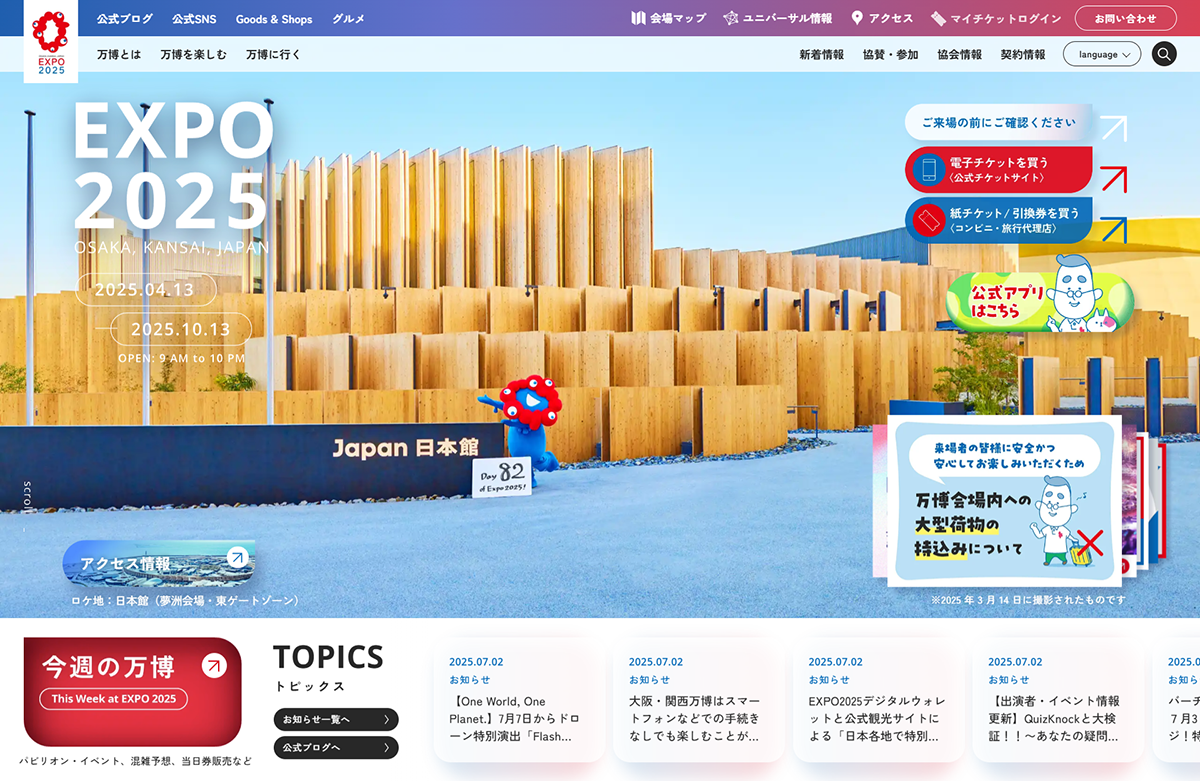This screenshot has height=781, width=1200.
Task: Click the access location pin icon
Action: pyautogui.click(x=857, y=18)
